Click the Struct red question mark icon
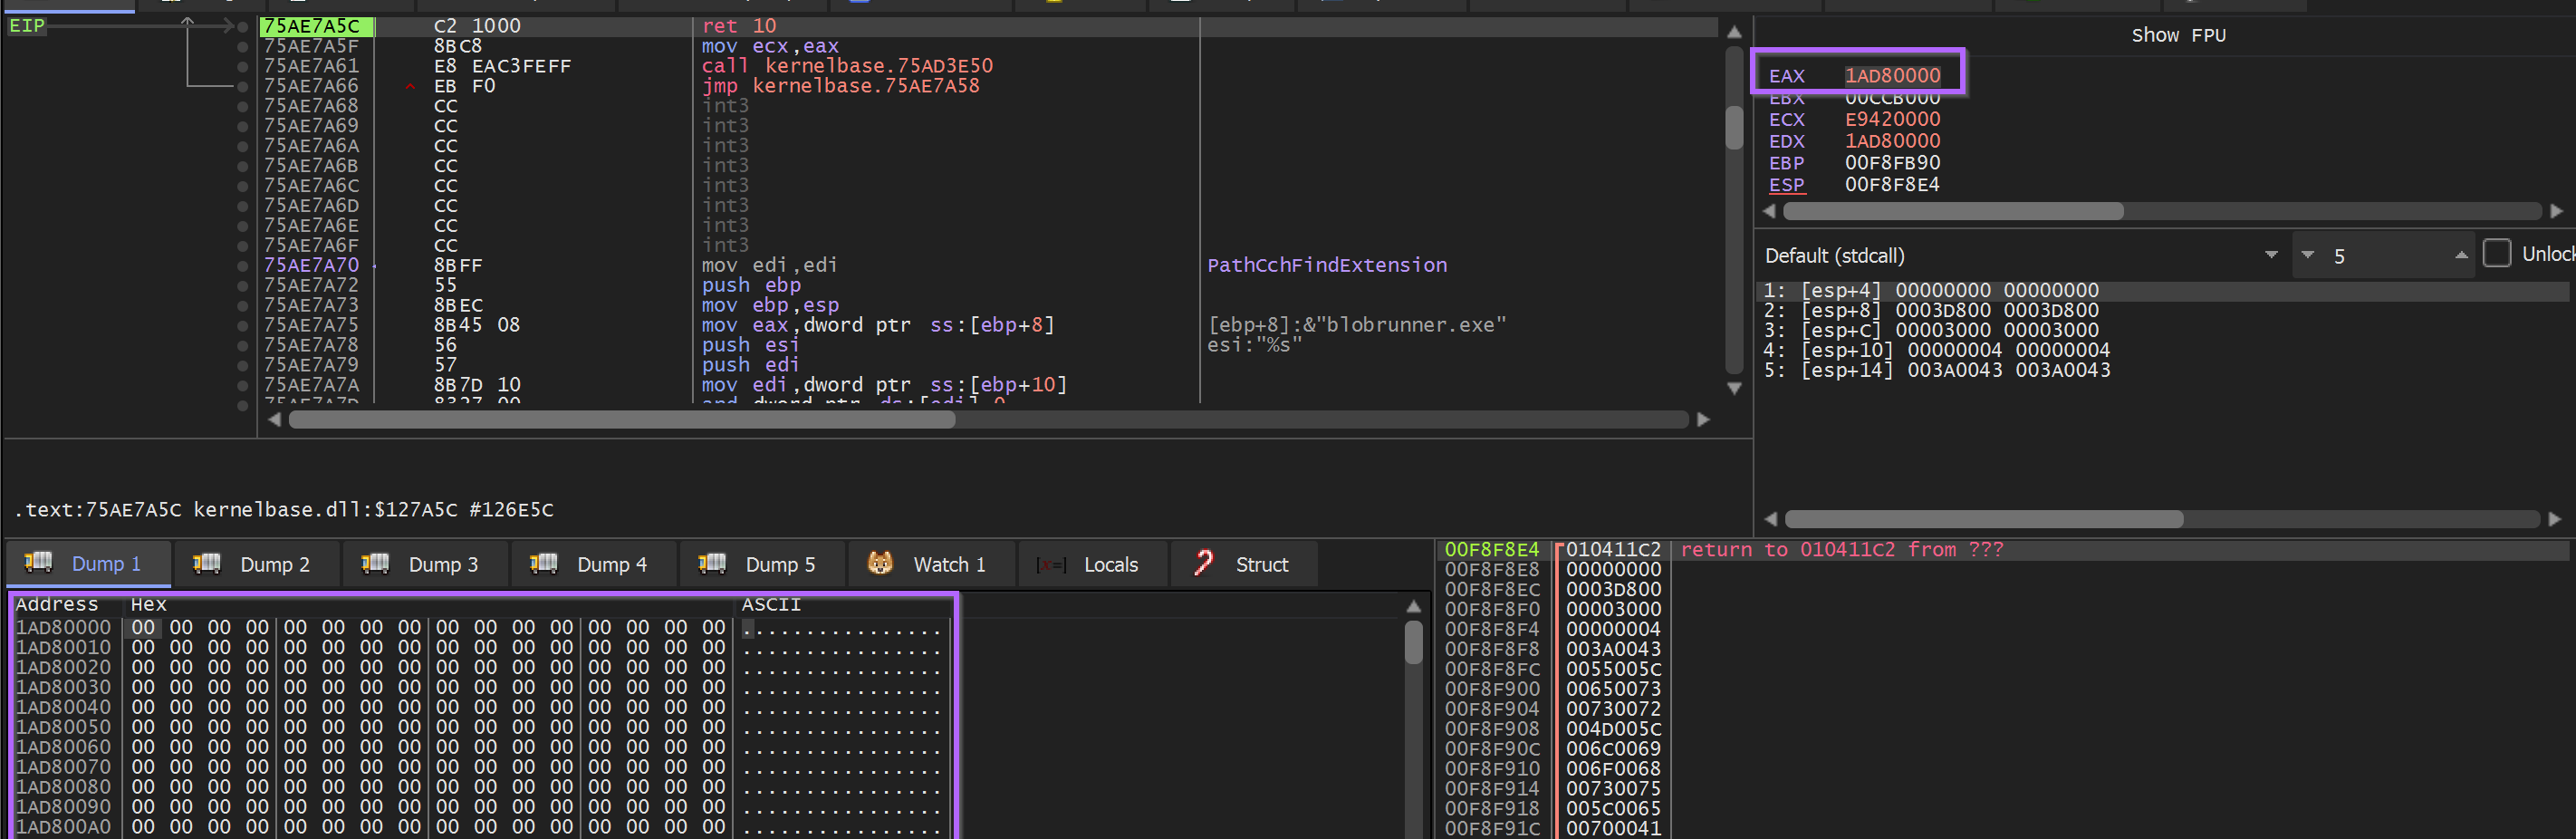The height and width of the screenshot is (839, 2576). pos(1203,563)
